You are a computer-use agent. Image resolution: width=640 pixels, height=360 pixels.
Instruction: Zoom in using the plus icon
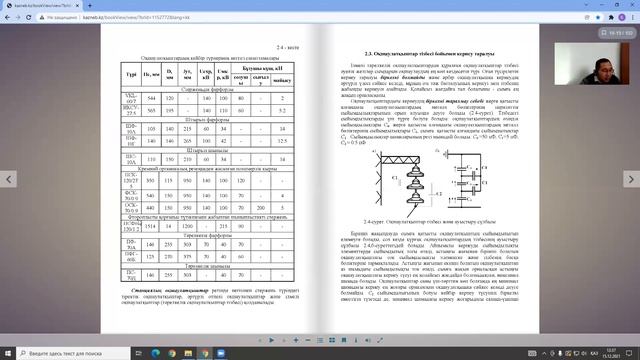(296, 340)
